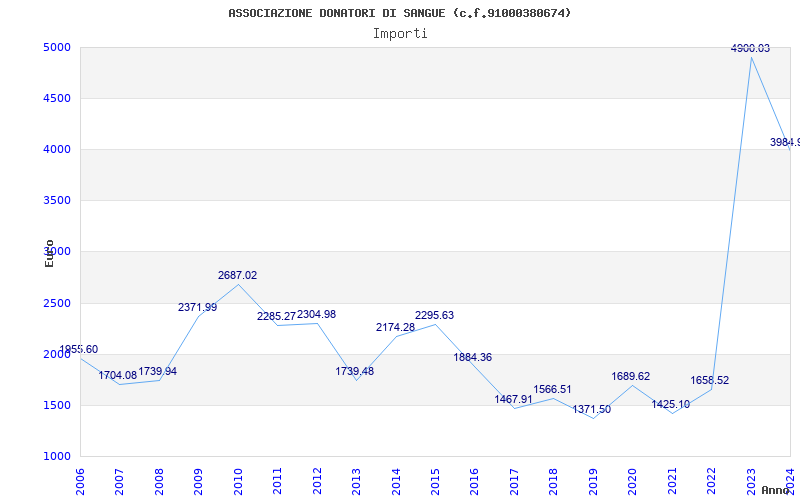
Task: Click the 2014 year label
Action: (x=396, y=482)
